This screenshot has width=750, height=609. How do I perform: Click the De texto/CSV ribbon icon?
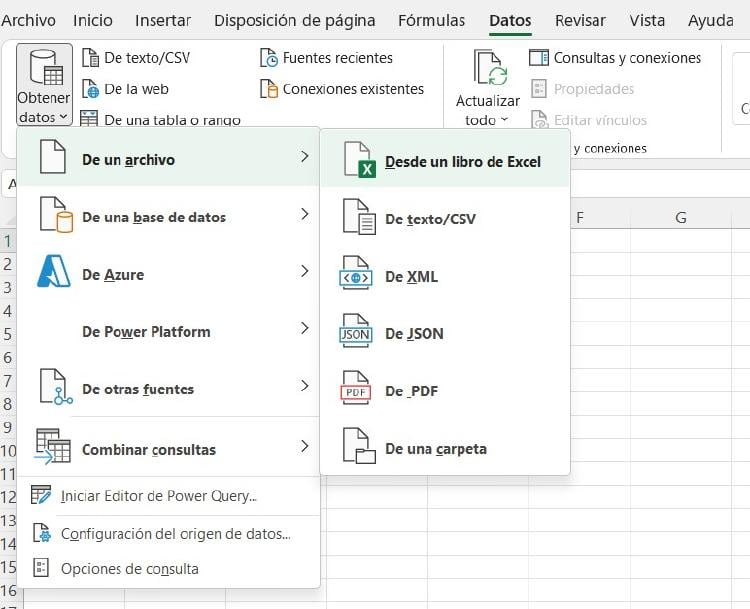tap(90, 58)
